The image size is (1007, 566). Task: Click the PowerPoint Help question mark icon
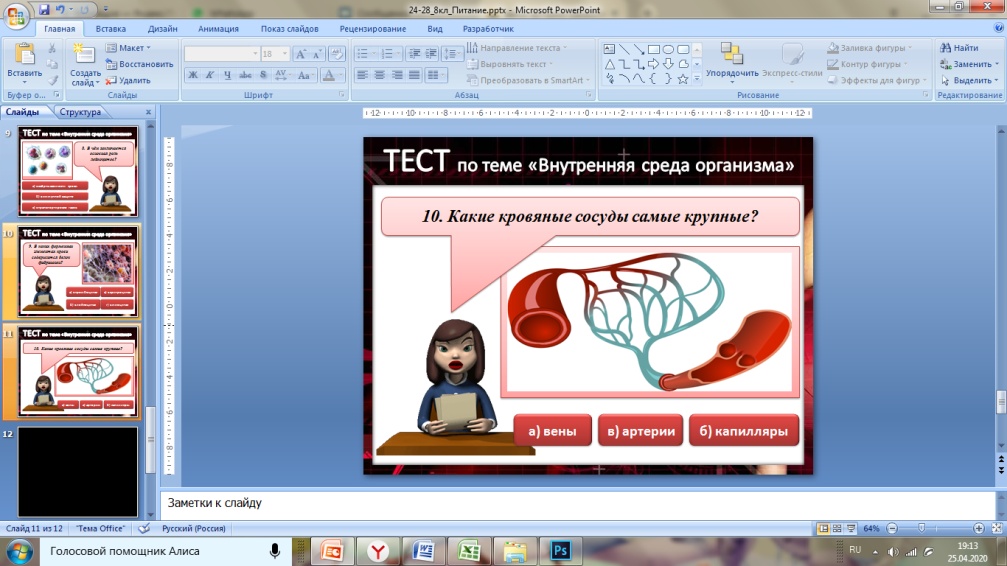[x=996, y=29]
